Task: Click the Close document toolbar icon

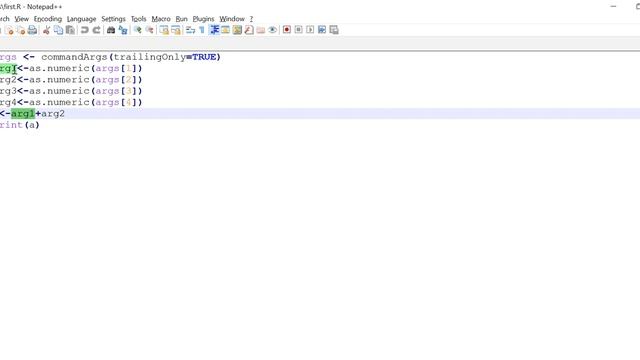Action: 9,30
